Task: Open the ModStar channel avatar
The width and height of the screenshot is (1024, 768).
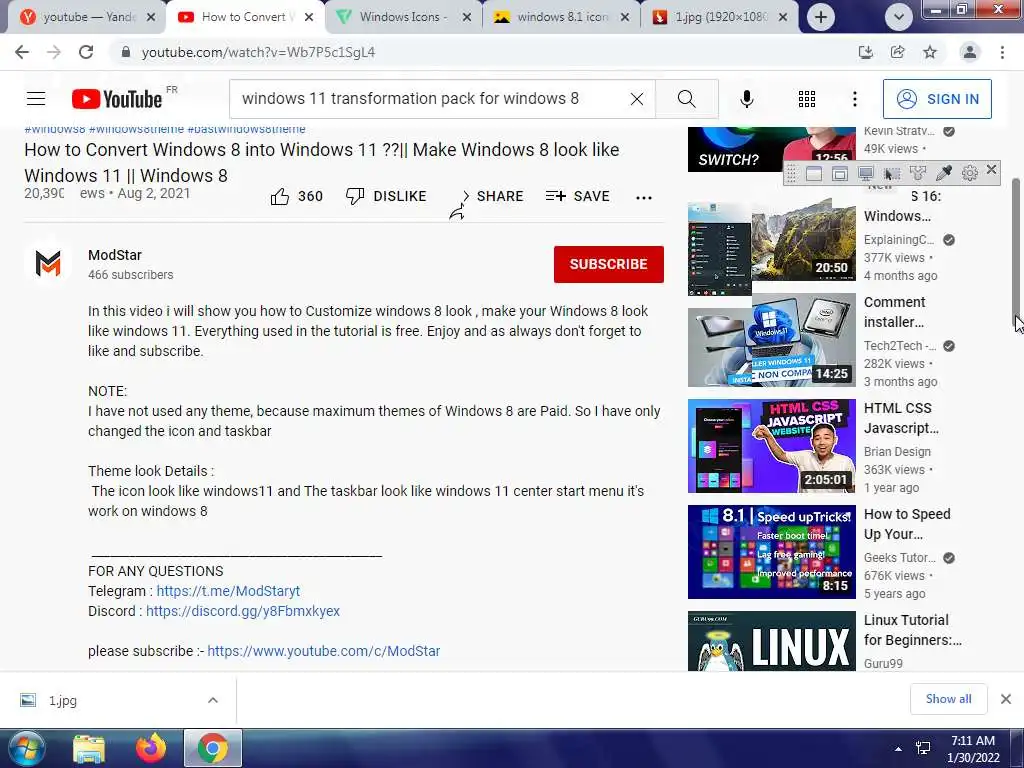Action: coord(48,264)
